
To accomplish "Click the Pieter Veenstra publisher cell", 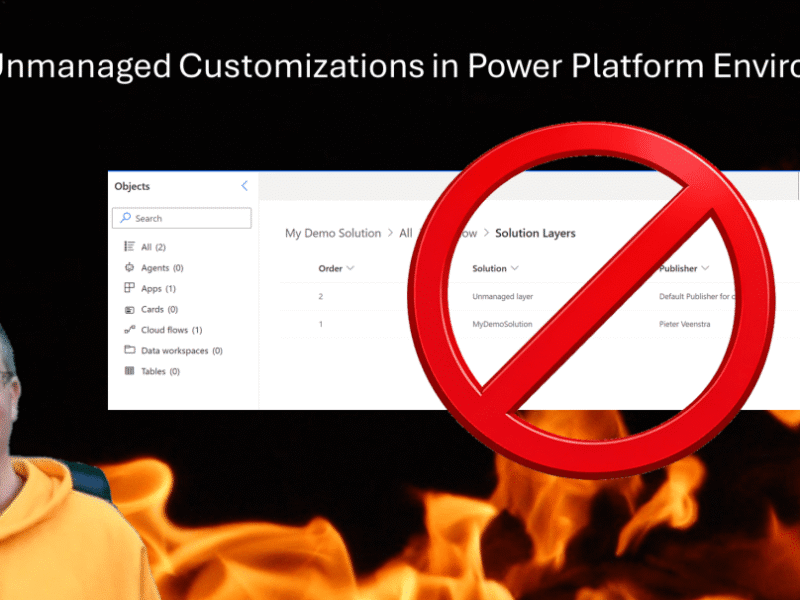I will 684,324.
